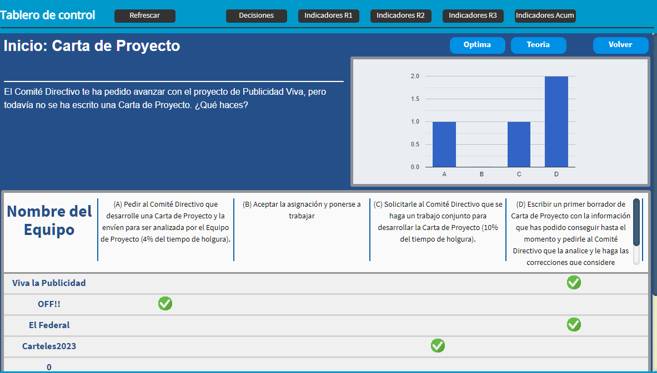657x373 pixels.
Task: Click the 'Viva la Publicidad' team name
Action: pyautogui.click(x=49, y=283)
